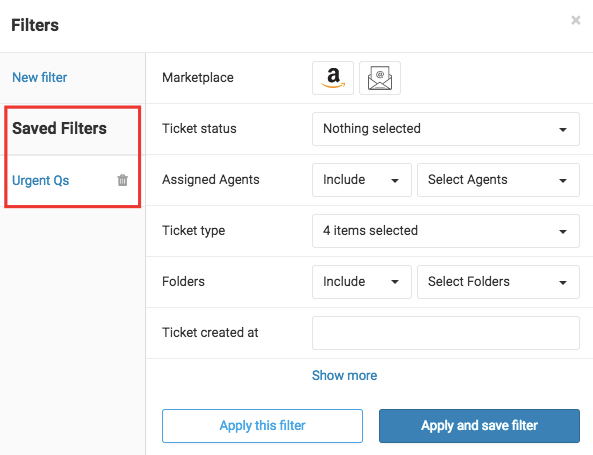Click the Ticket type caret arrow
Screen dimensions: 593x455
(563, 231)
